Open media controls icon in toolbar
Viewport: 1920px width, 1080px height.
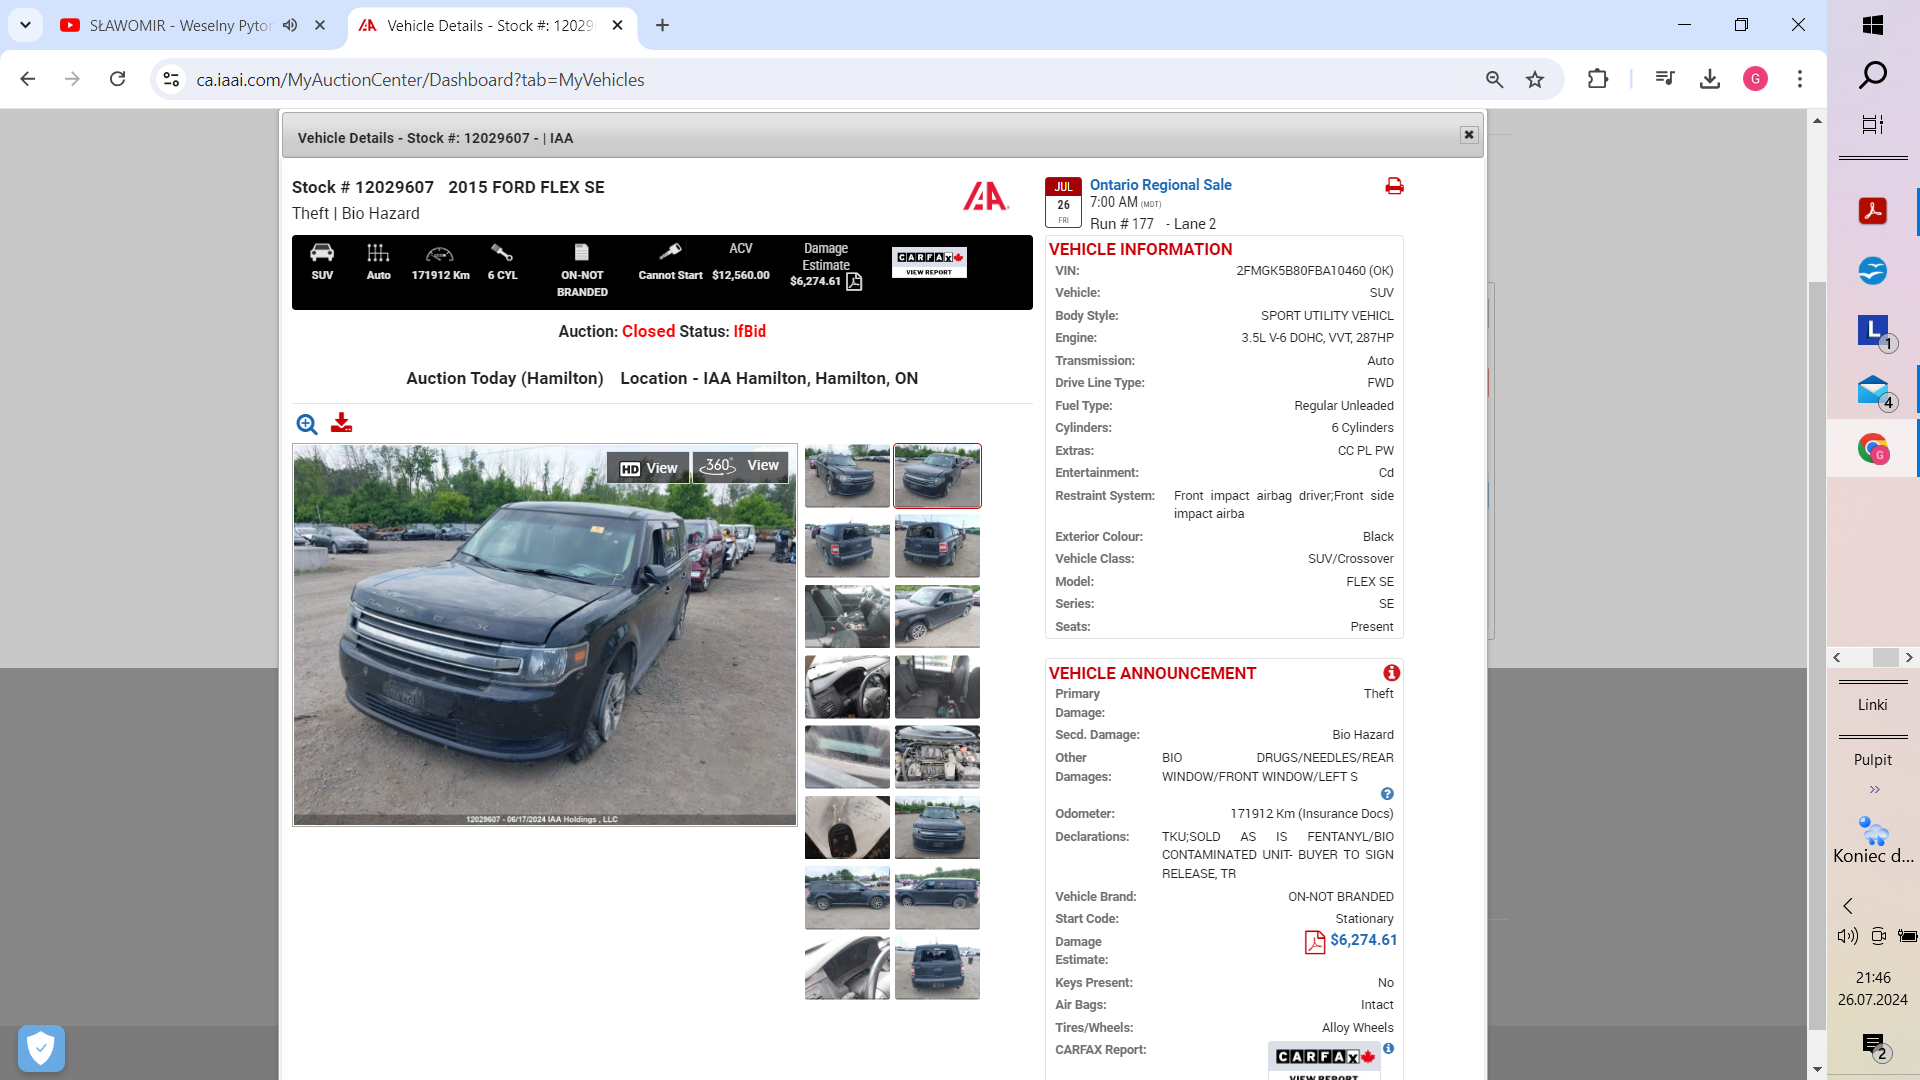(x=1665, y=79)
